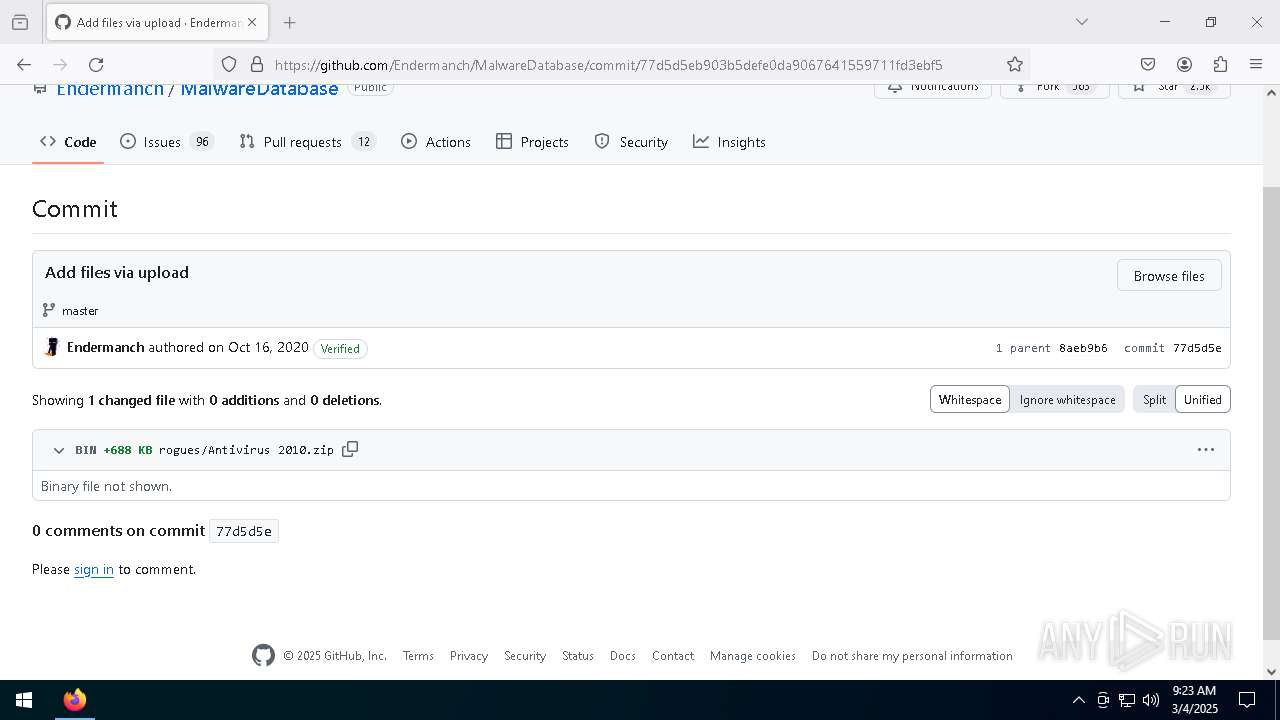1280x720 pixels.
Task: Open parent commit 8aeb9b6
Action: pos(1083,348)
